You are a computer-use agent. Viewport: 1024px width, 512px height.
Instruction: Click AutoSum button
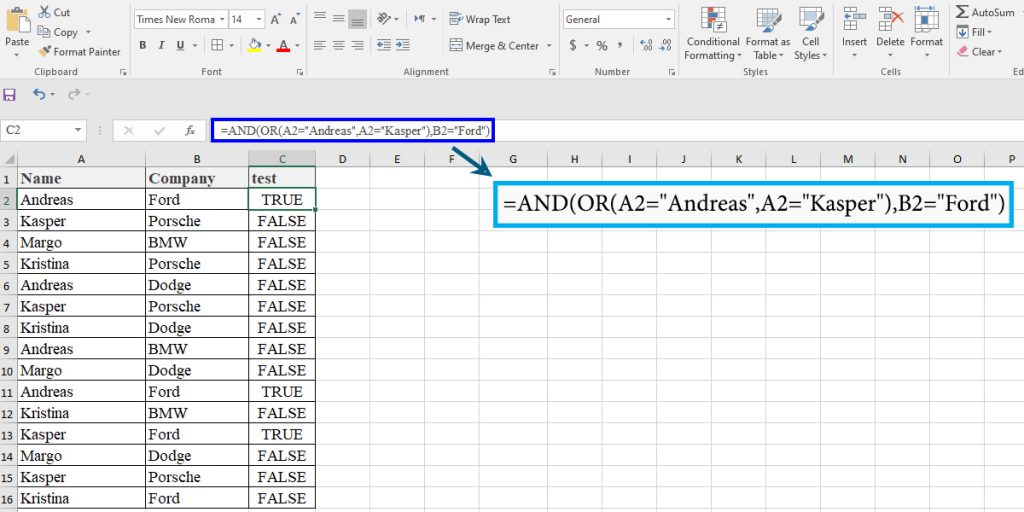pos(985,12)
